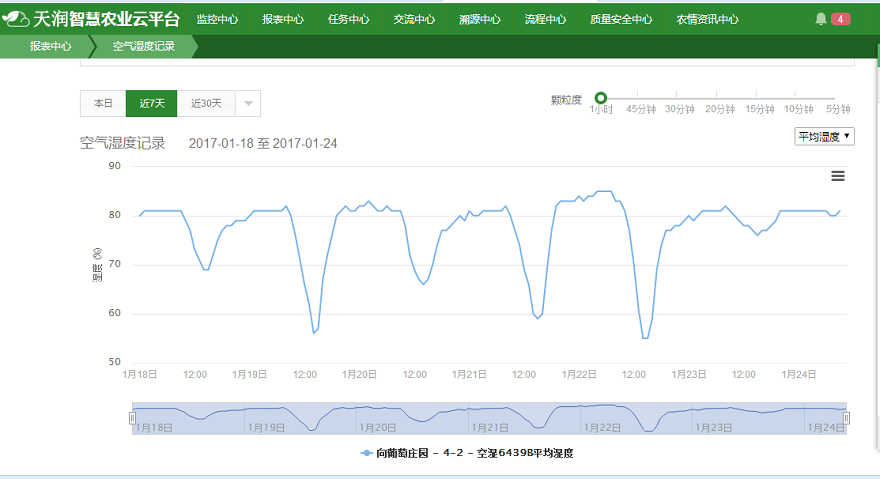Click the 报表中心 breadcrumb link
880x479 pixels.
tap(50, 46)
